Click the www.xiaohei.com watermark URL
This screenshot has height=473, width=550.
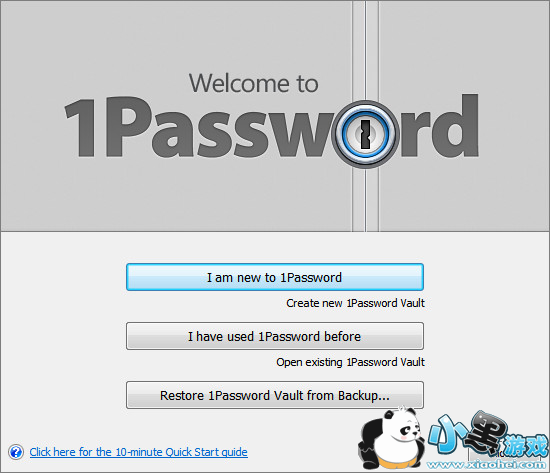(488, 465)
